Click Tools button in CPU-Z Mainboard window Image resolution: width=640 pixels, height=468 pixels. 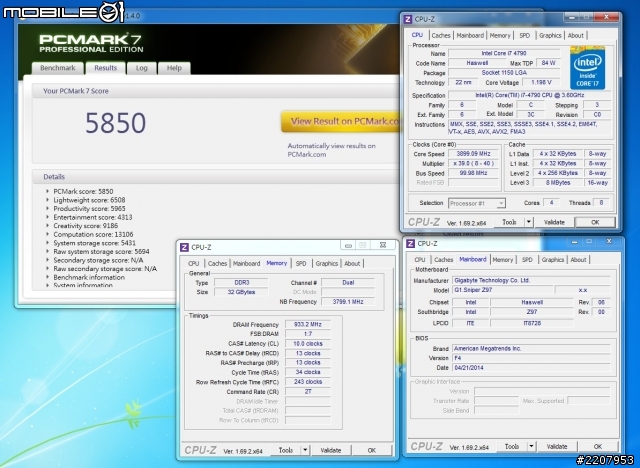(x=511, y=447)
